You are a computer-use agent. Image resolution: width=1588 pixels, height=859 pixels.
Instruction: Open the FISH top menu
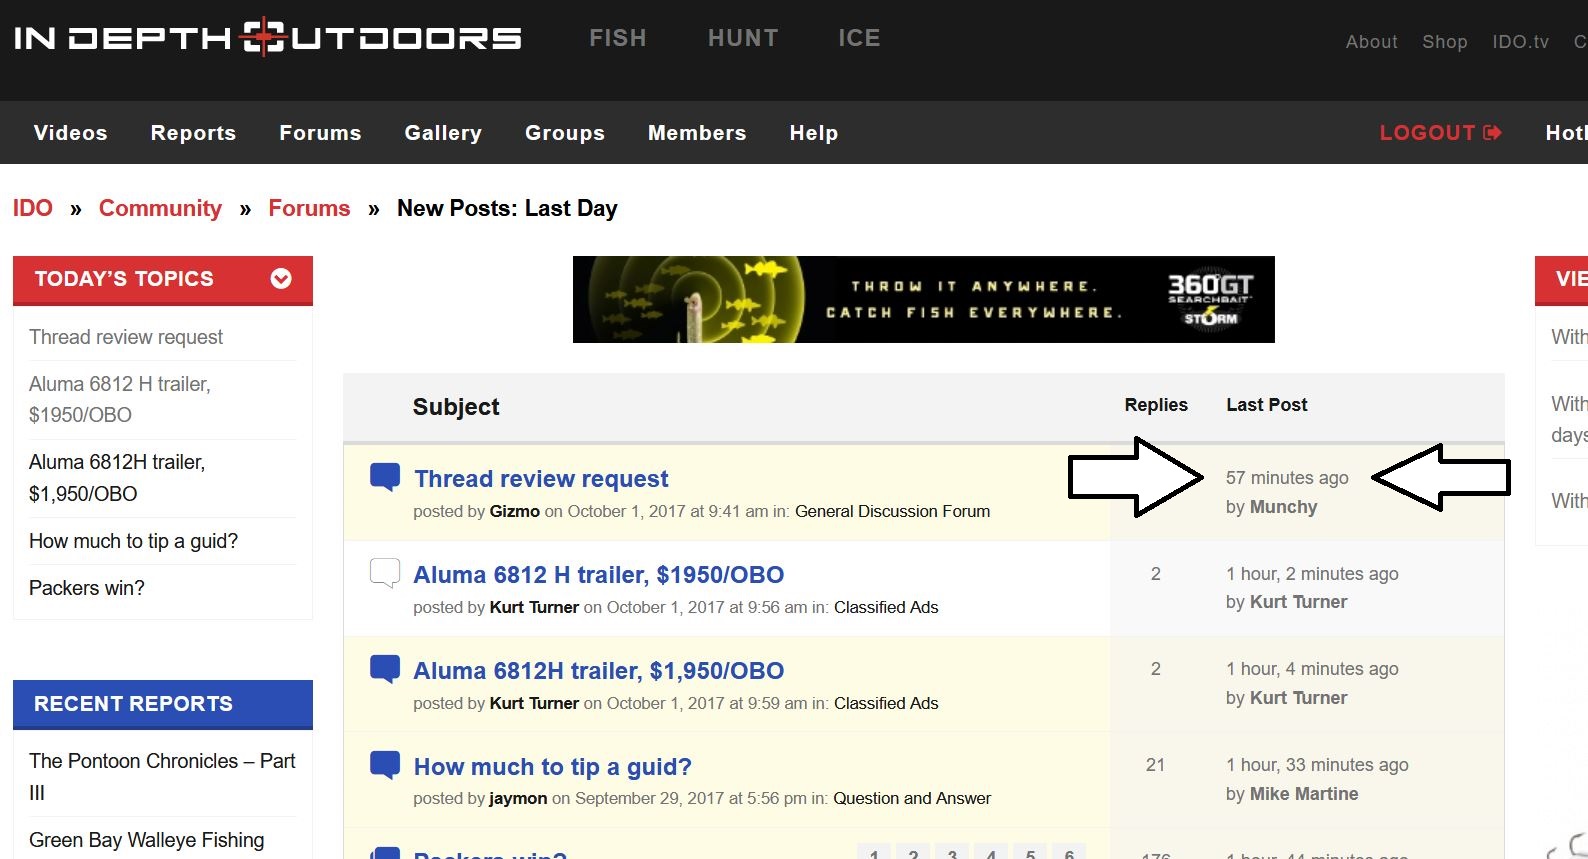coord(618,38)
